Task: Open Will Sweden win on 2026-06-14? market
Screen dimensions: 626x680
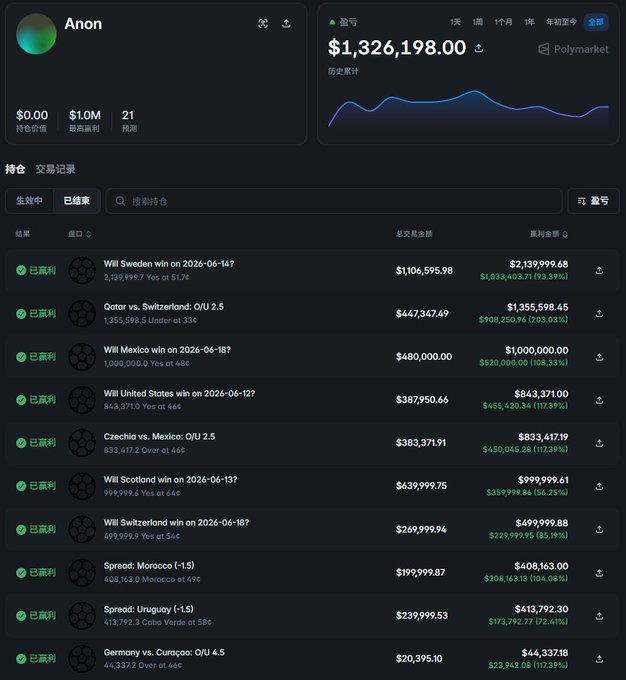Action: (169, 264)
